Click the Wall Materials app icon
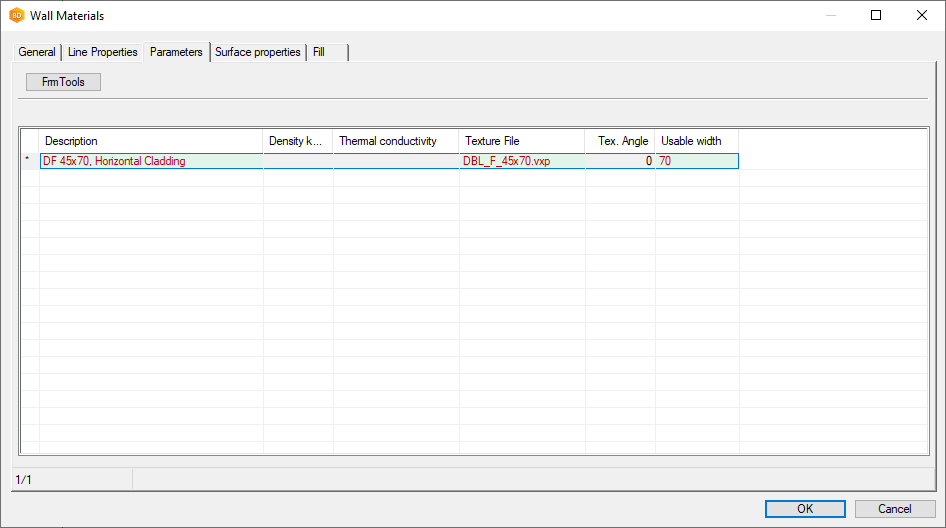 pos(16,16)
